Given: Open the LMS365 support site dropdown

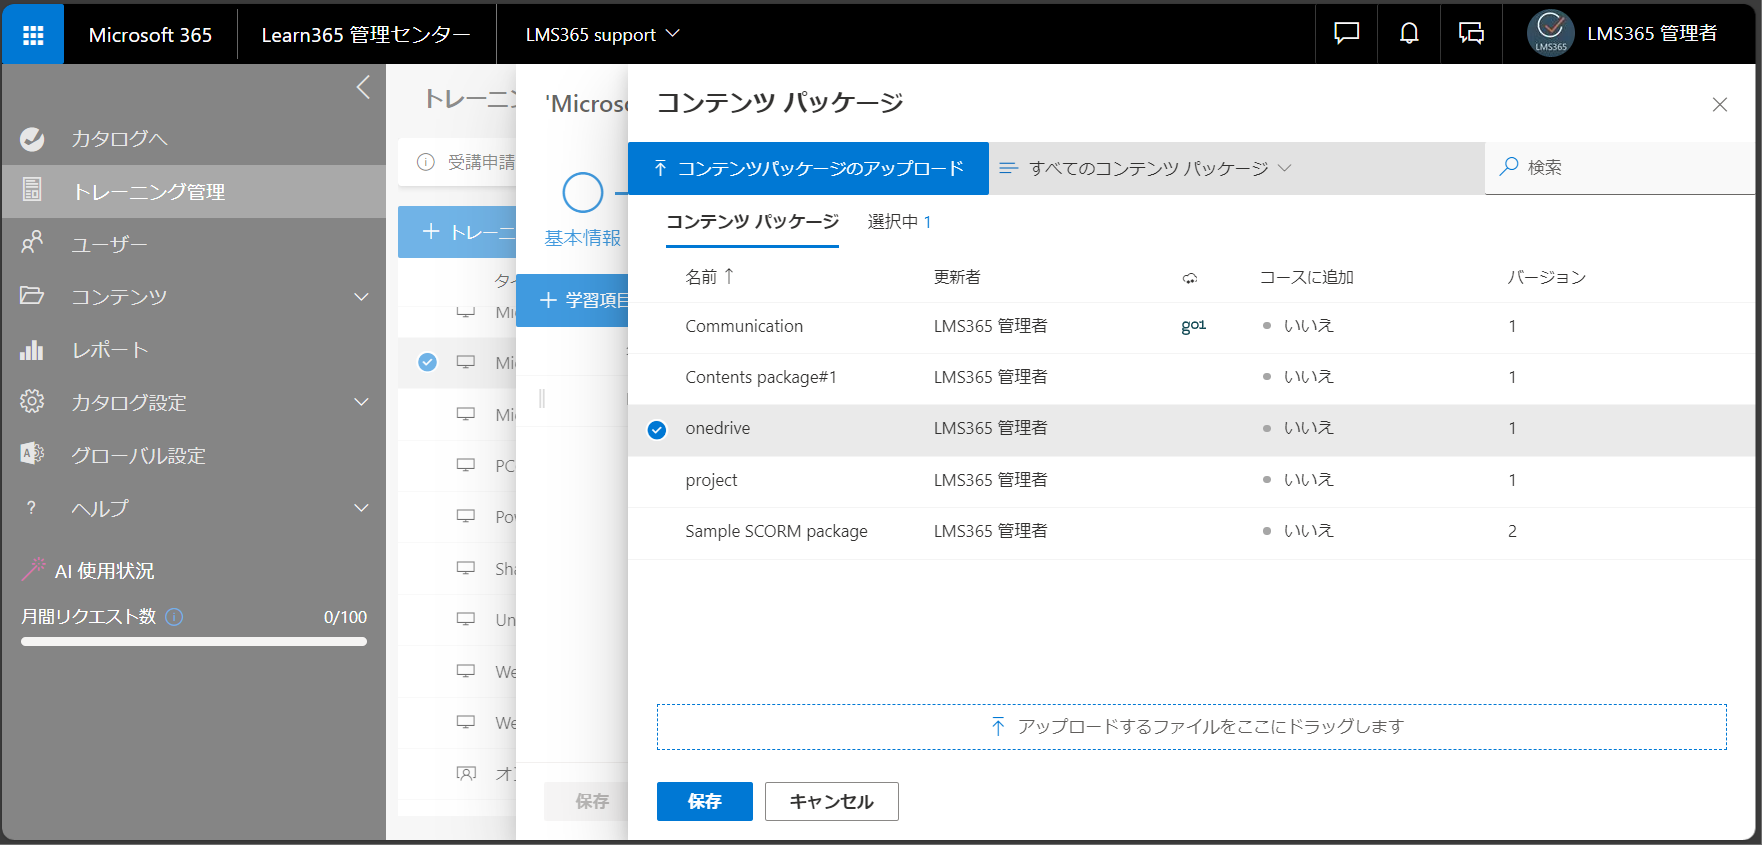Looking at the screenshot, I should [x=602, y=34].
